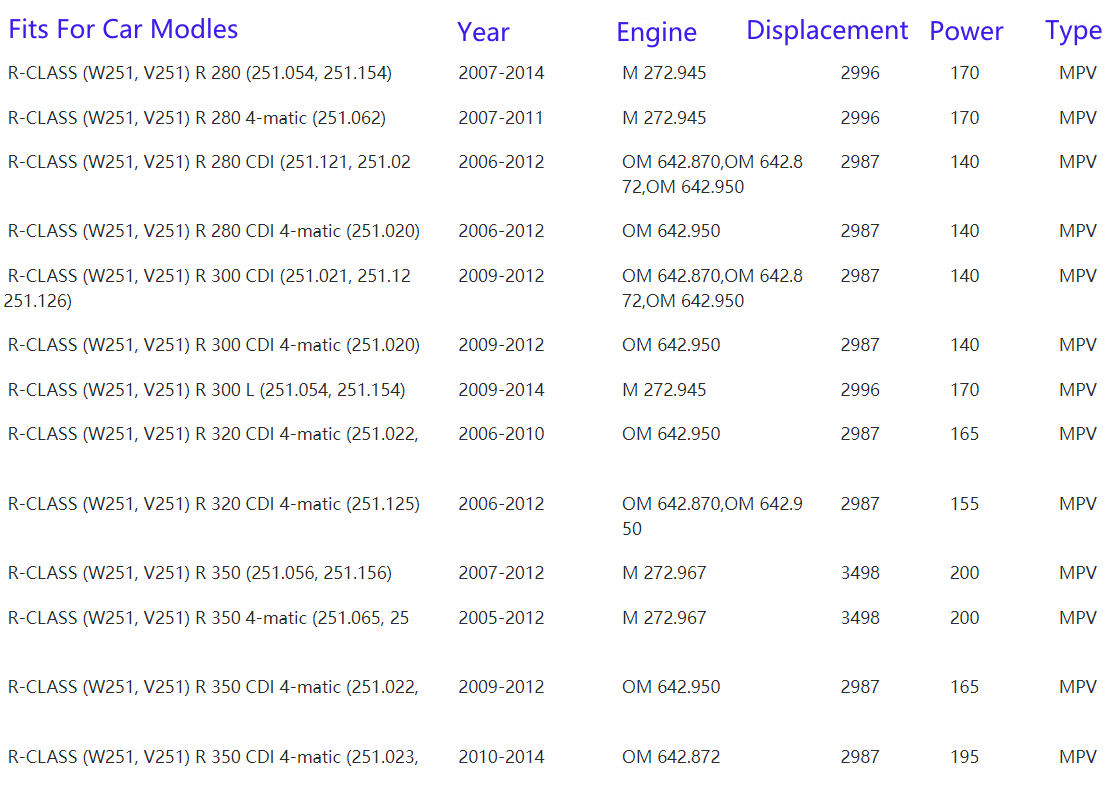Click the 'Fits For Car Modles' column header
Viewport: 1117px width, 786px height.
tap(123, 29)
